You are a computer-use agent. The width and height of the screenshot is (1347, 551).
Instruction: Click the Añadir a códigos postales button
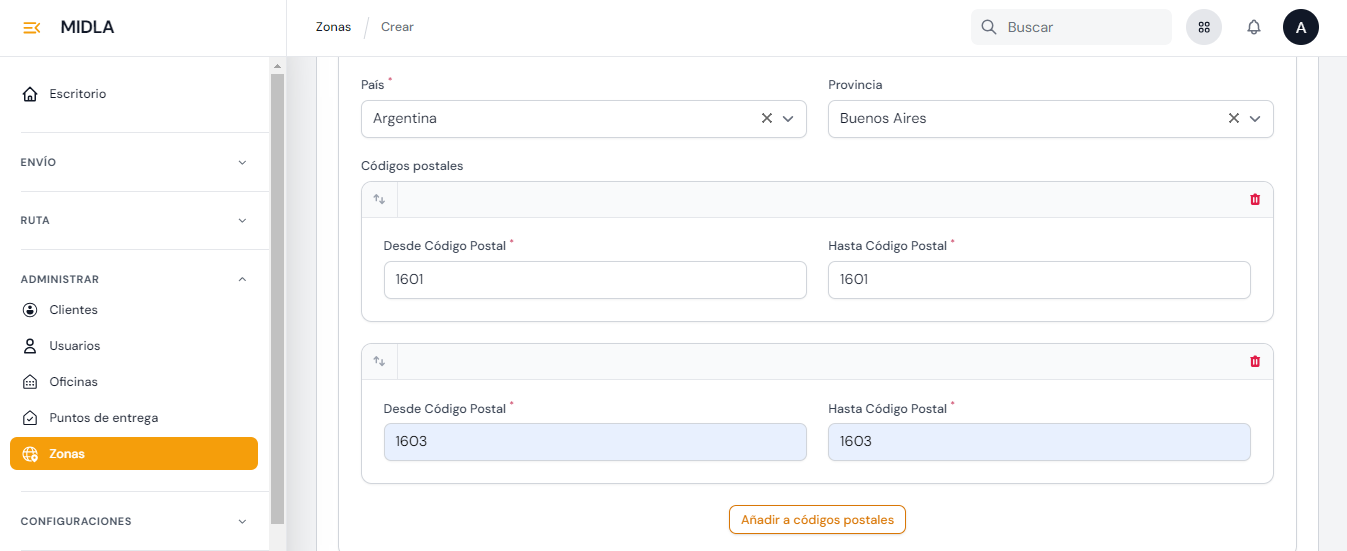817,520
